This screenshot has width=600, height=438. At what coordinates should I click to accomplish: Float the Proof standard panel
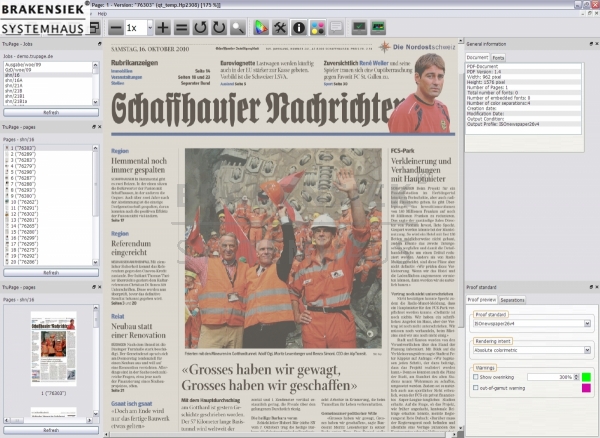pos(591,287)
